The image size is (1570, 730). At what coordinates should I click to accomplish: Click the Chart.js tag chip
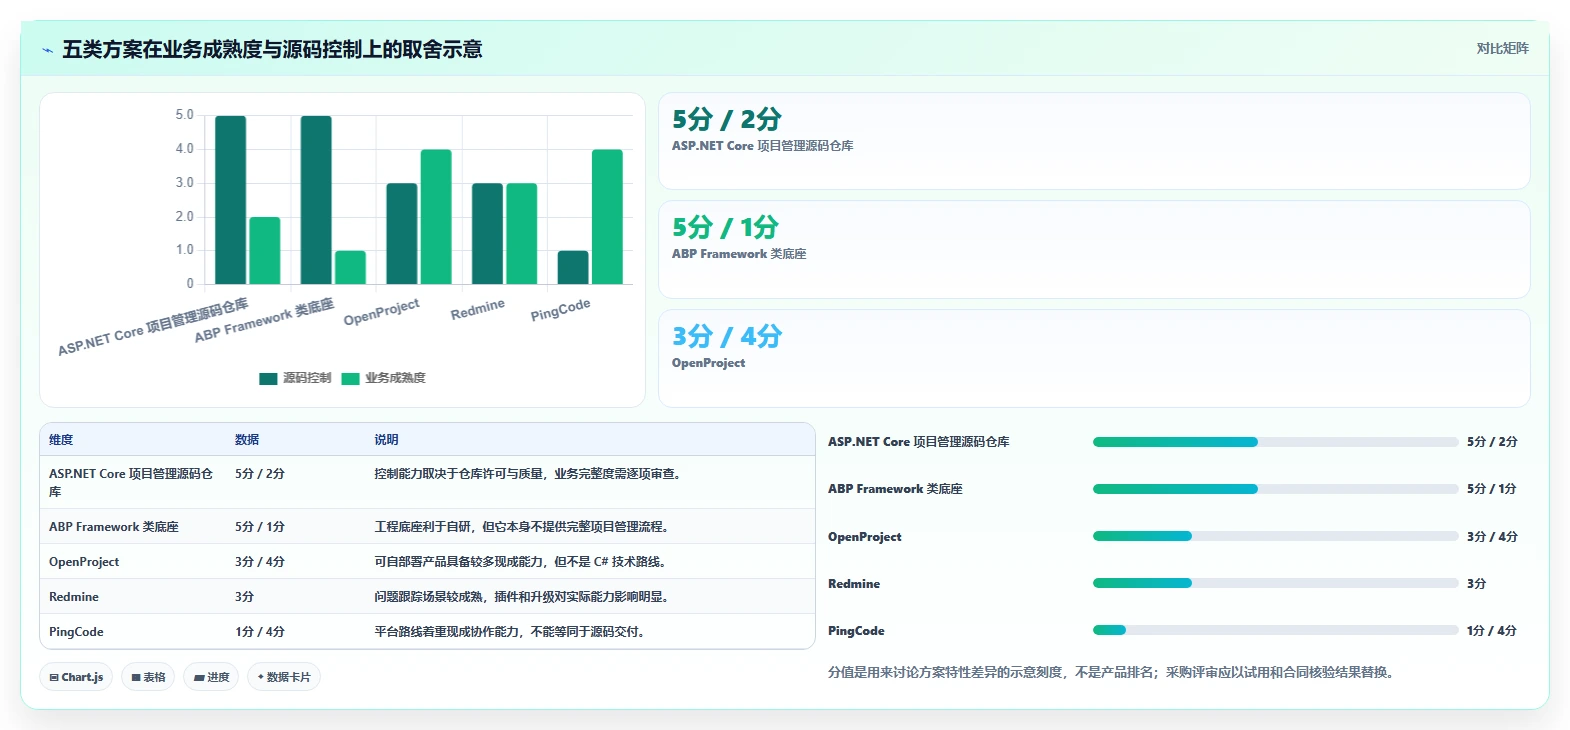pyautogui.click(x=76, y=677)
